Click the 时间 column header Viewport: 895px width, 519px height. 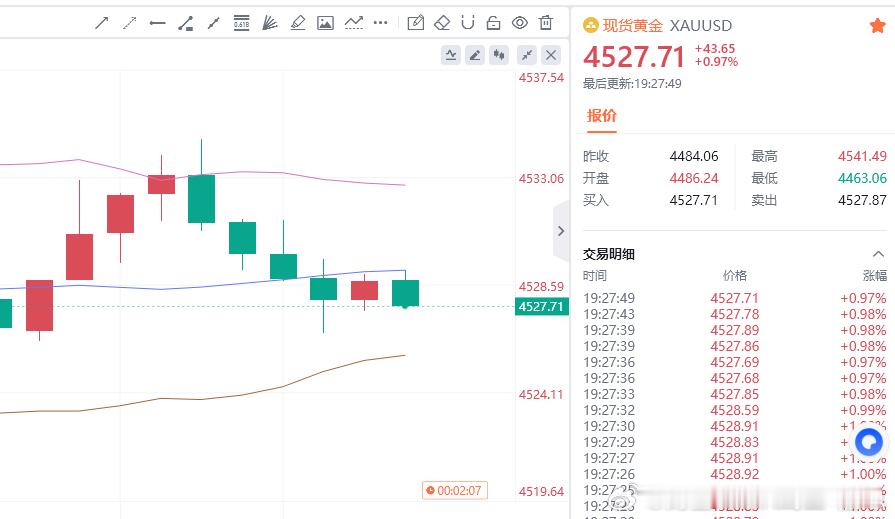pyautogui.click(x=595, y=276)
